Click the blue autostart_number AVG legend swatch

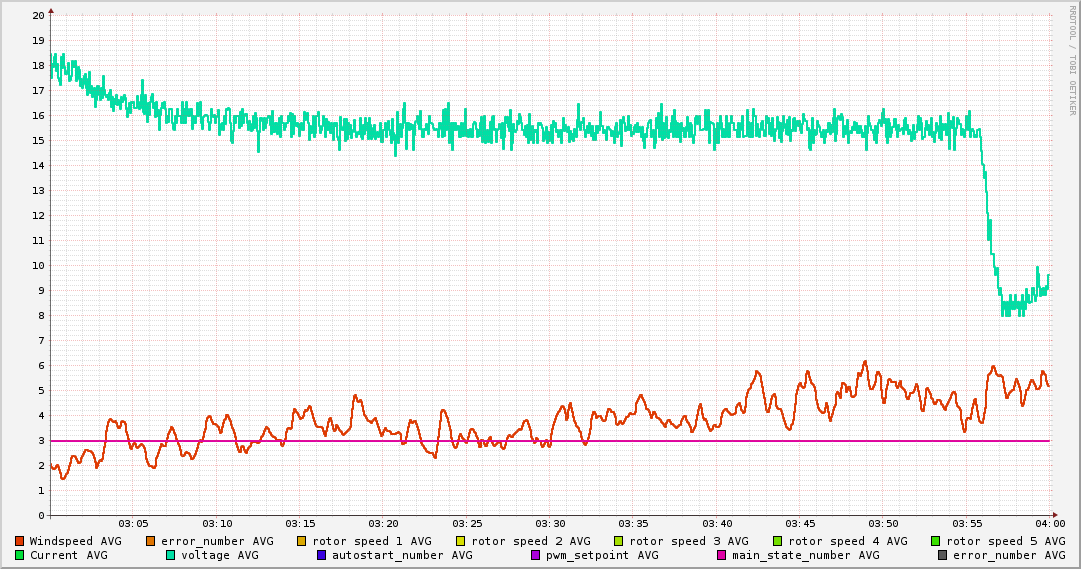[322, 555]
